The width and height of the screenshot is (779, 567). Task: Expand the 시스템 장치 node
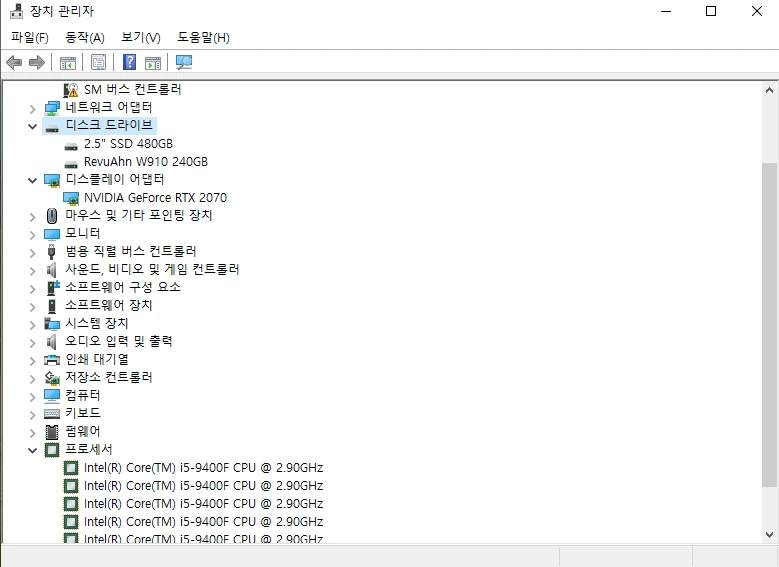click(32, 325)
